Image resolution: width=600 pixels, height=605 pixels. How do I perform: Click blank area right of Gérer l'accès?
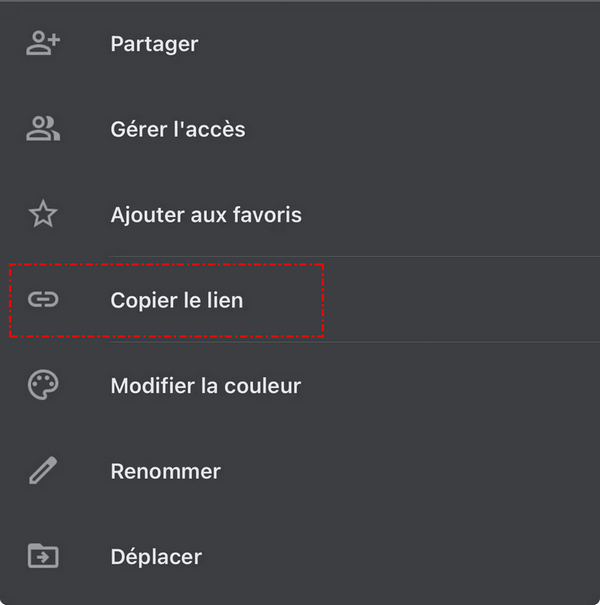click(x=420, y=129)
